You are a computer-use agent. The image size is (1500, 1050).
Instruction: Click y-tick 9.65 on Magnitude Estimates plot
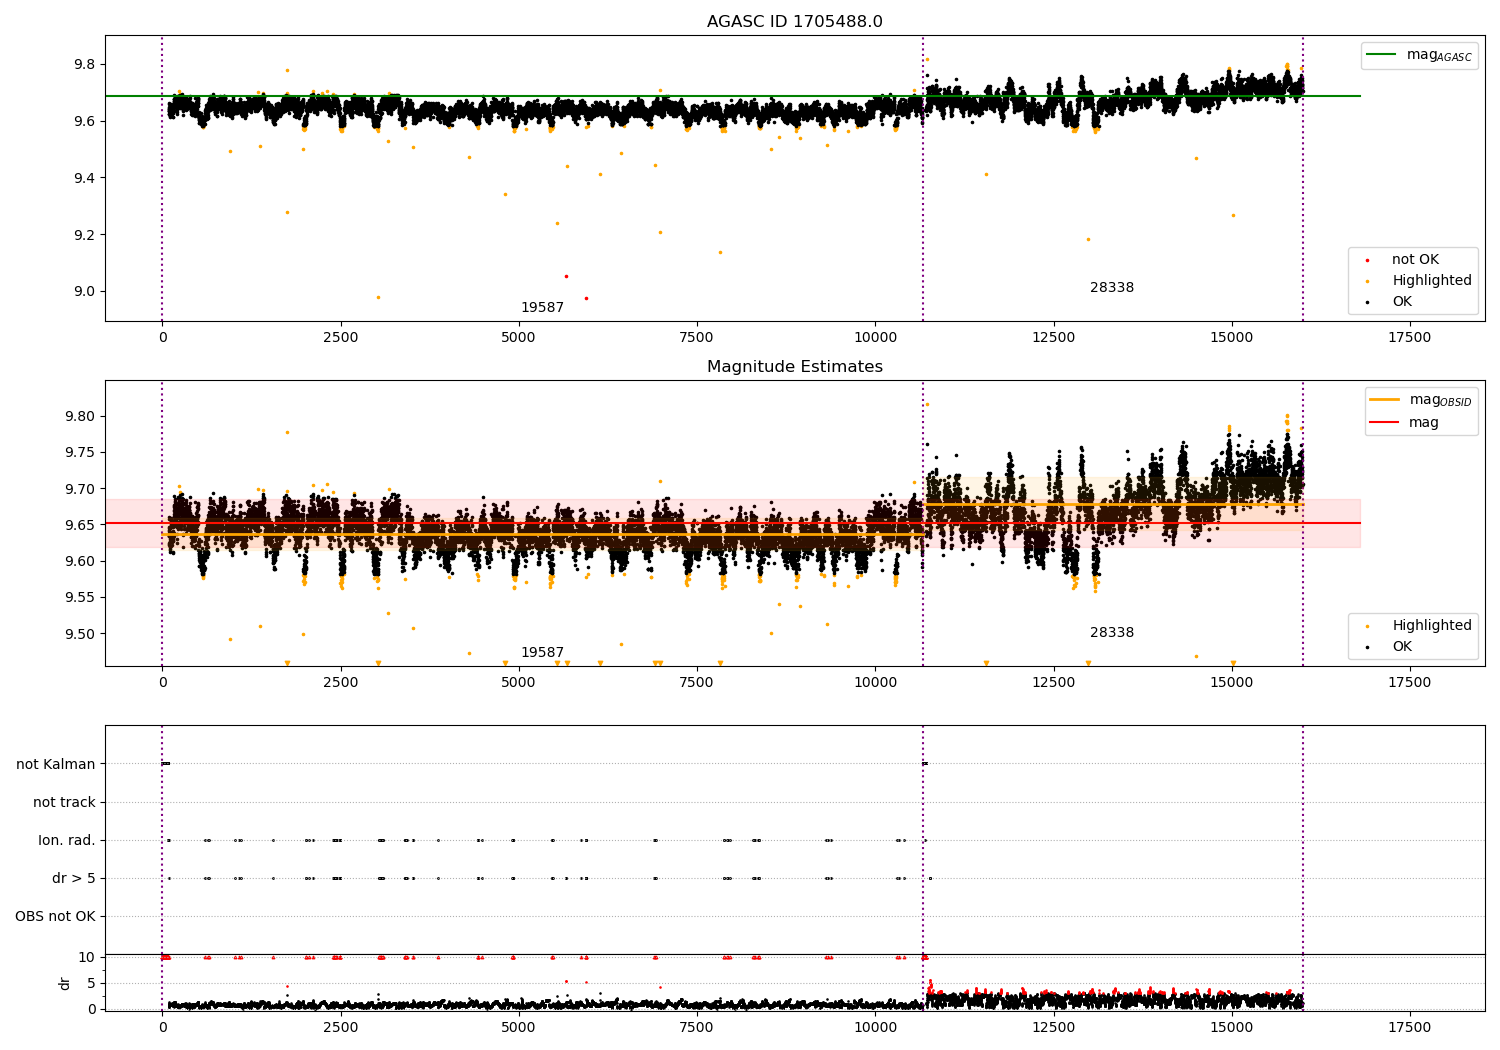click(80, 525)
